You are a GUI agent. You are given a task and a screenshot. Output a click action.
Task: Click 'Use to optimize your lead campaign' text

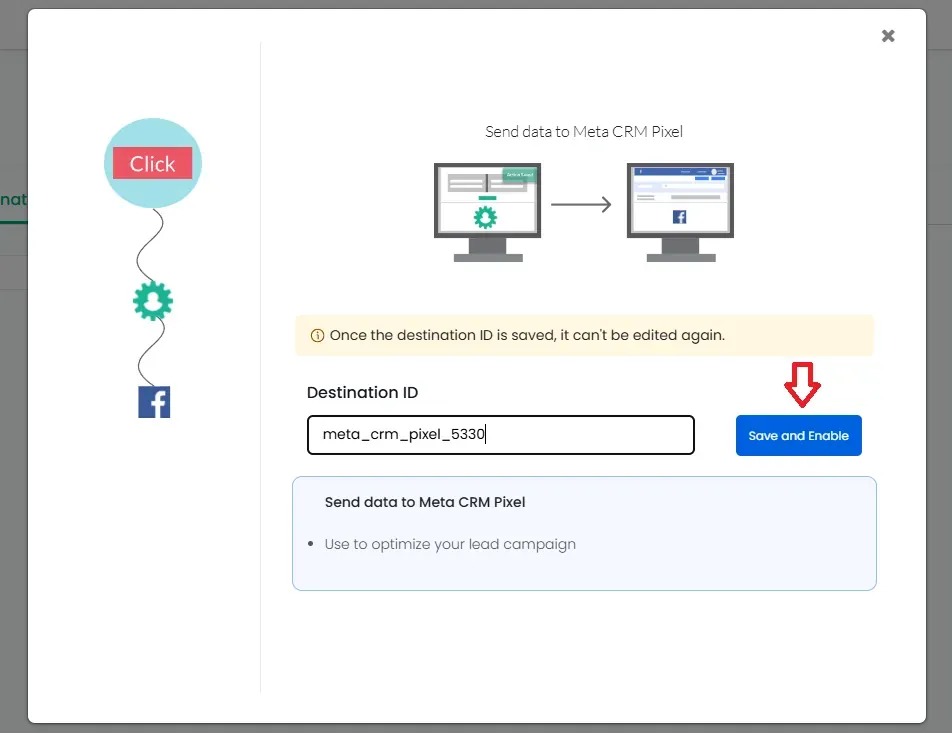click(450, 544)
